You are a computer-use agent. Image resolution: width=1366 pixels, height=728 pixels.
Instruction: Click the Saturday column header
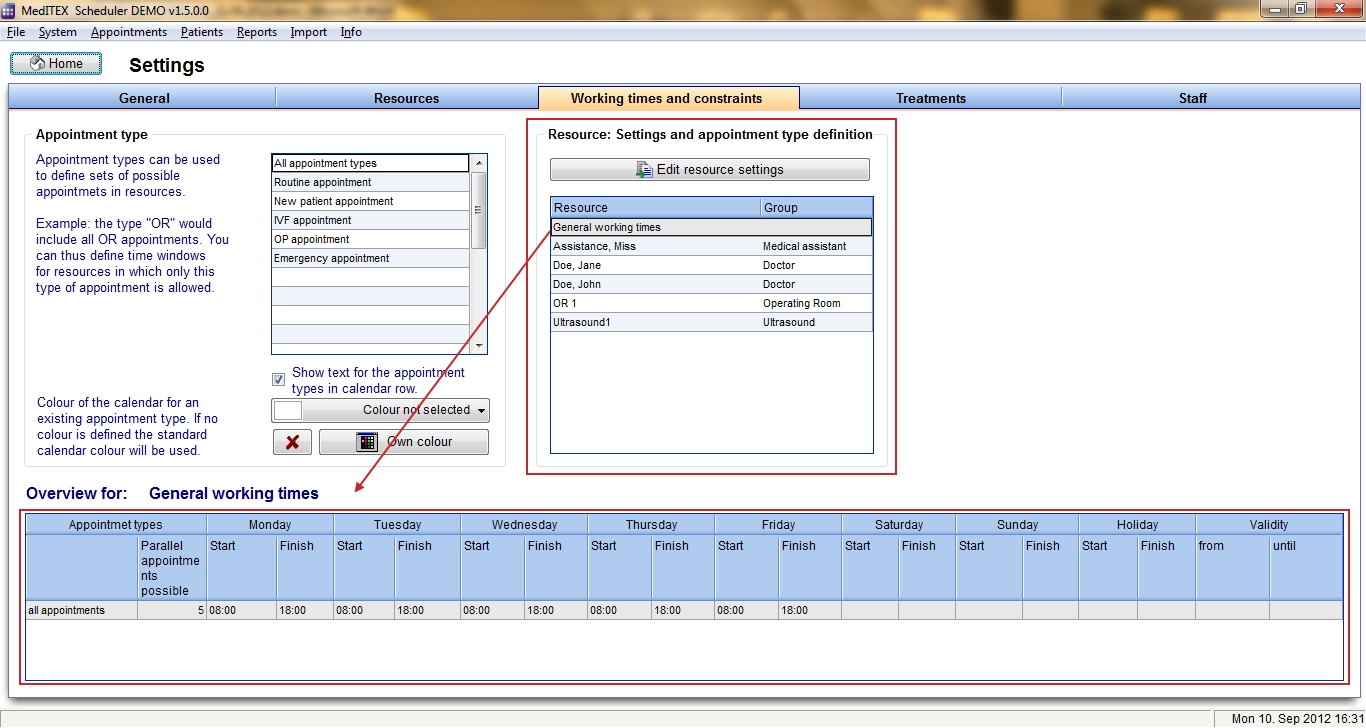(899, 524)
